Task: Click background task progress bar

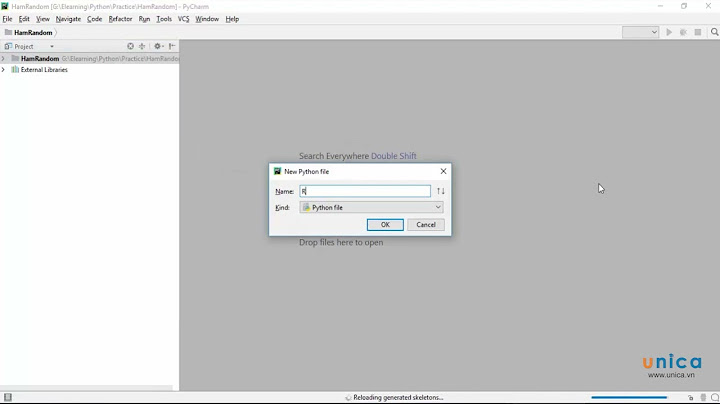Action: (629, 398)
